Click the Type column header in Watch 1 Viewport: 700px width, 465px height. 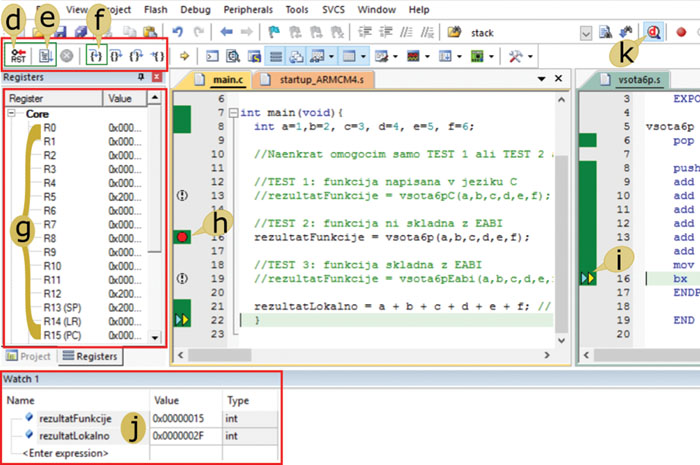click(x=251, y=400)
